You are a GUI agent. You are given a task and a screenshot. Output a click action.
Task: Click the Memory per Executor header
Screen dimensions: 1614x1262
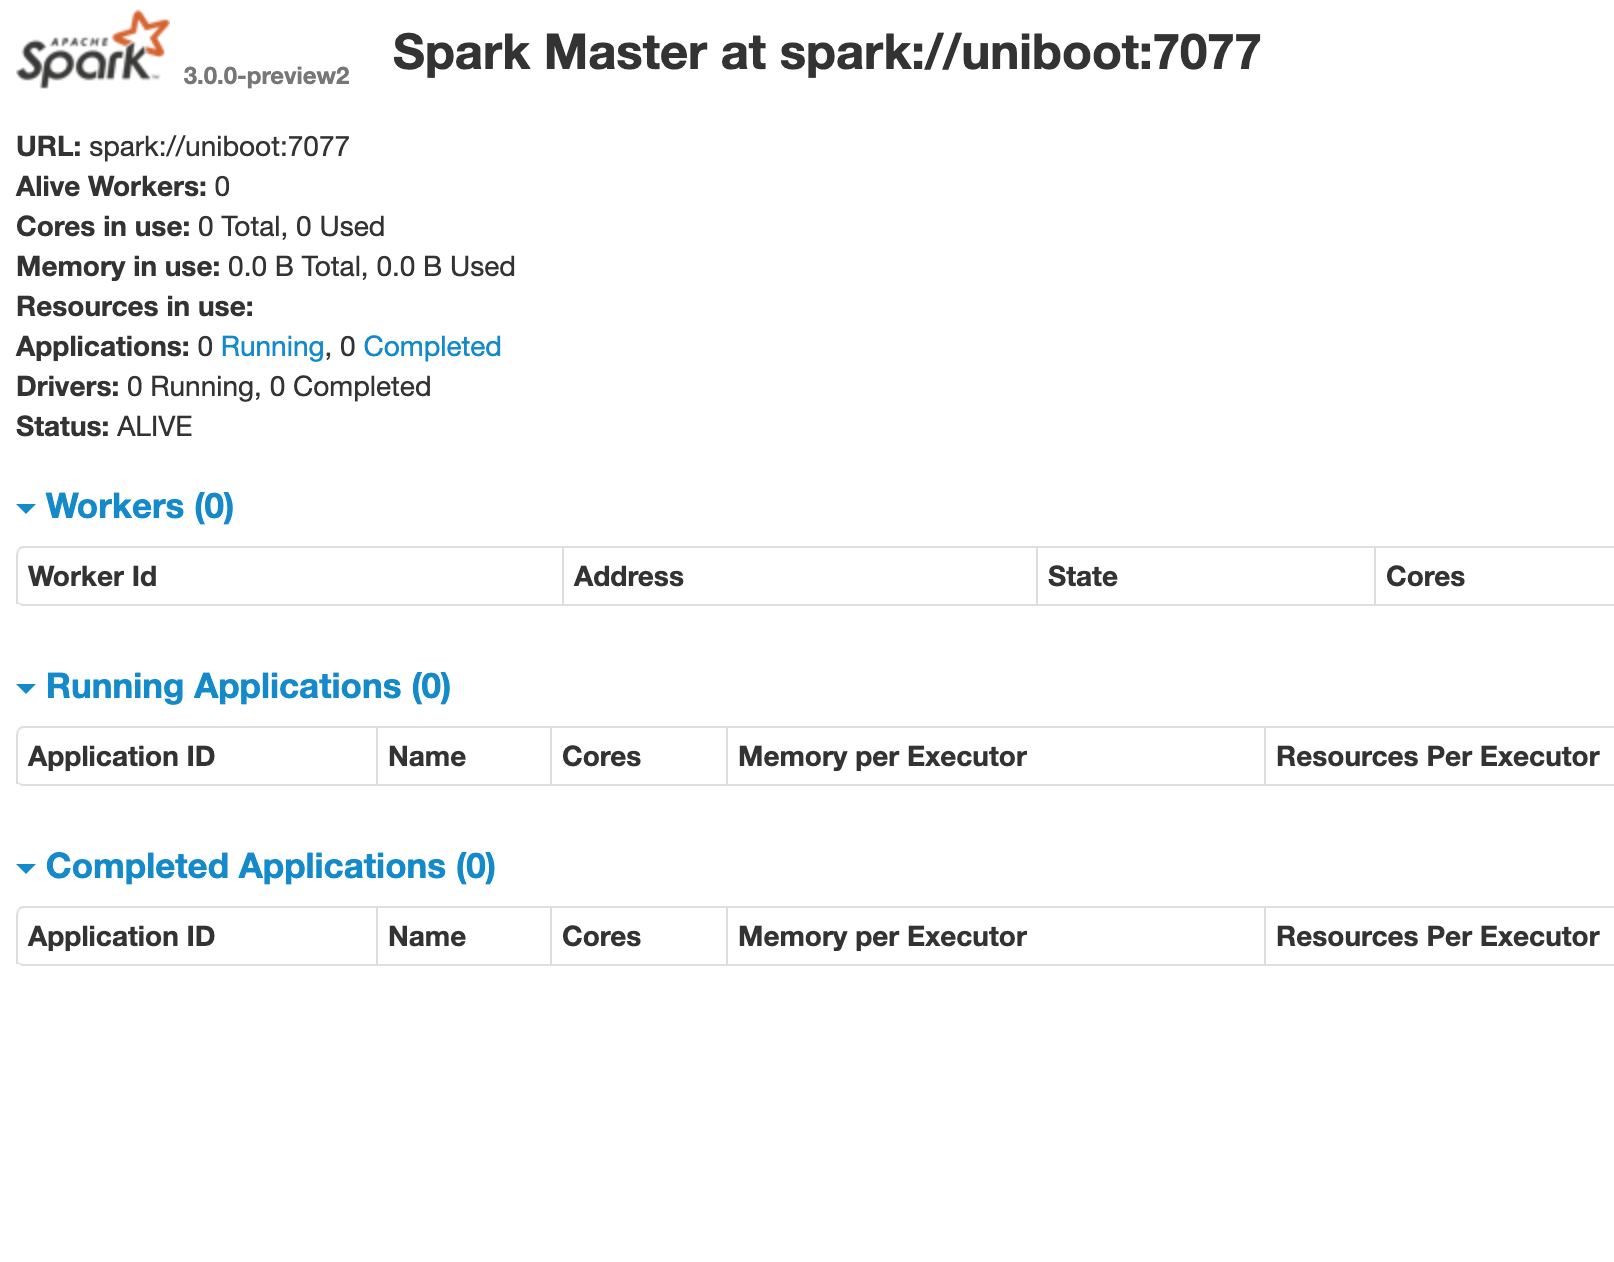click(882, 756)
